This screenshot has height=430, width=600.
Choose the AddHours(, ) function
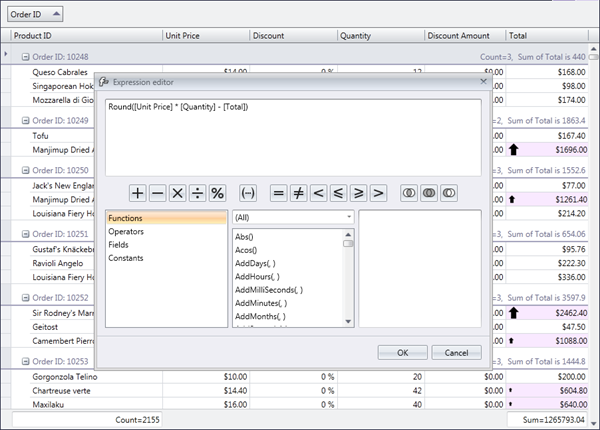[x=257, y=277]
